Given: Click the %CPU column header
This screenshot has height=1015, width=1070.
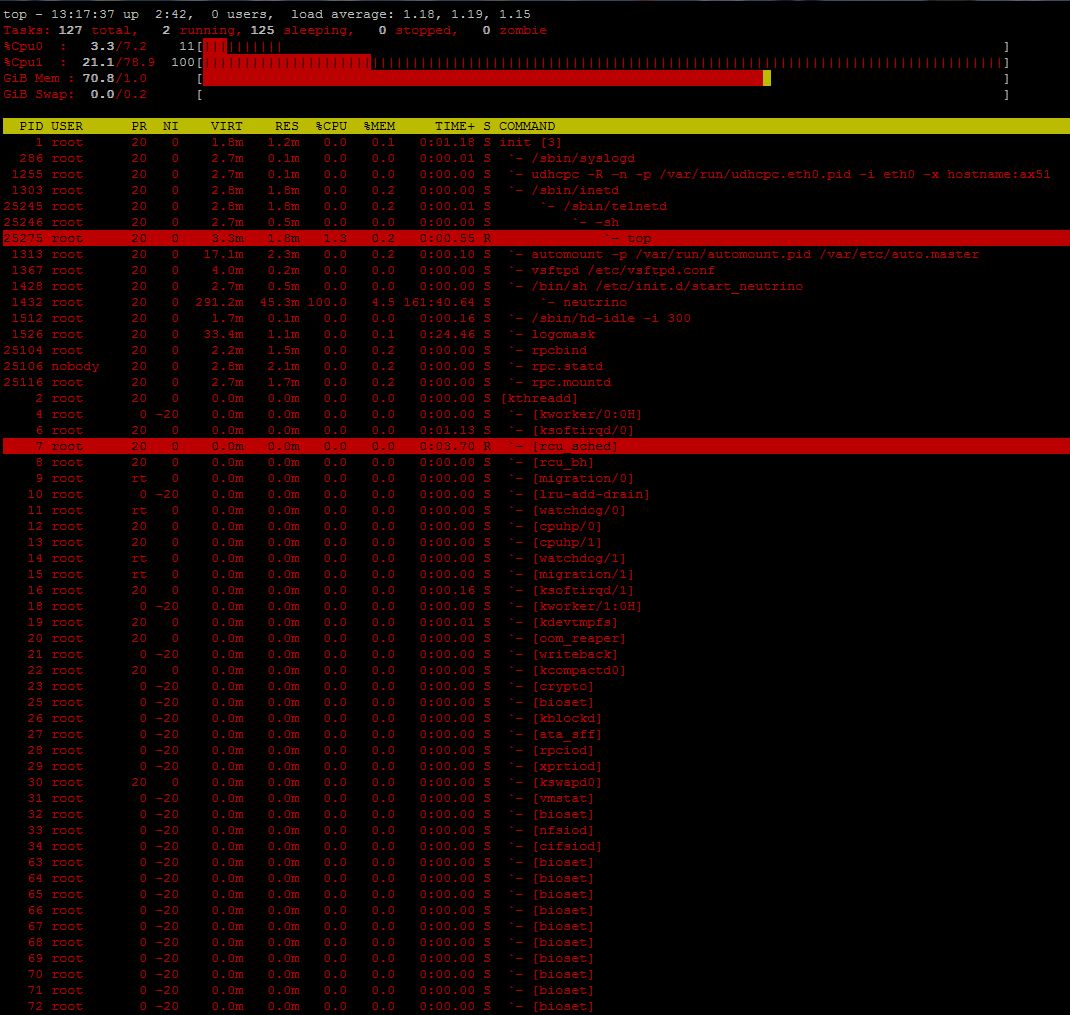Looking at the screenshot, I should [x=331, y=126].
